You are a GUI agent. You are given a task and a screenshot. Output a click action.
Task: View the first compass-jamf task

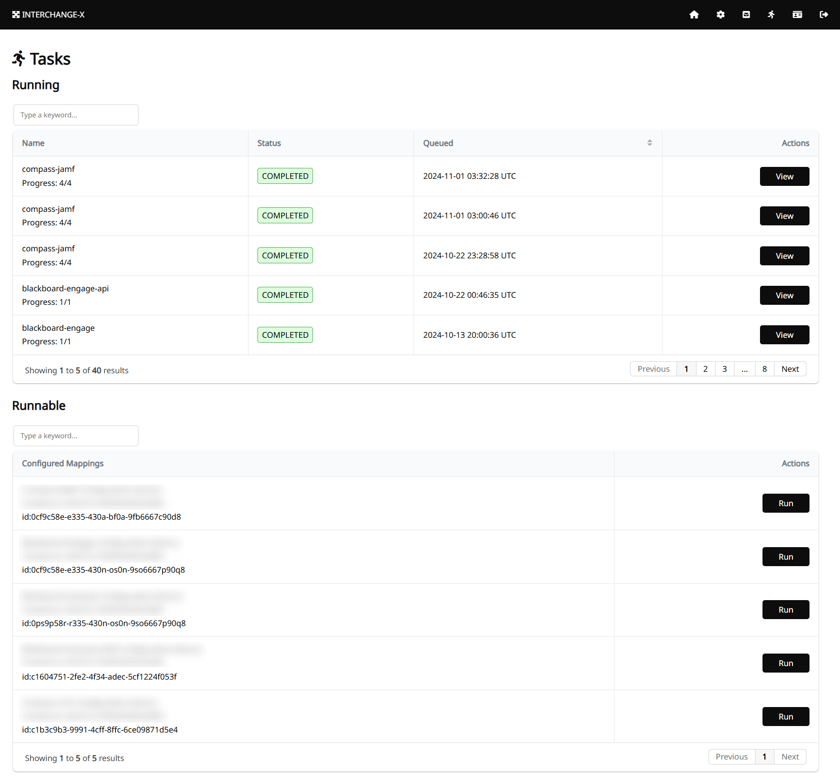[784, 176]
